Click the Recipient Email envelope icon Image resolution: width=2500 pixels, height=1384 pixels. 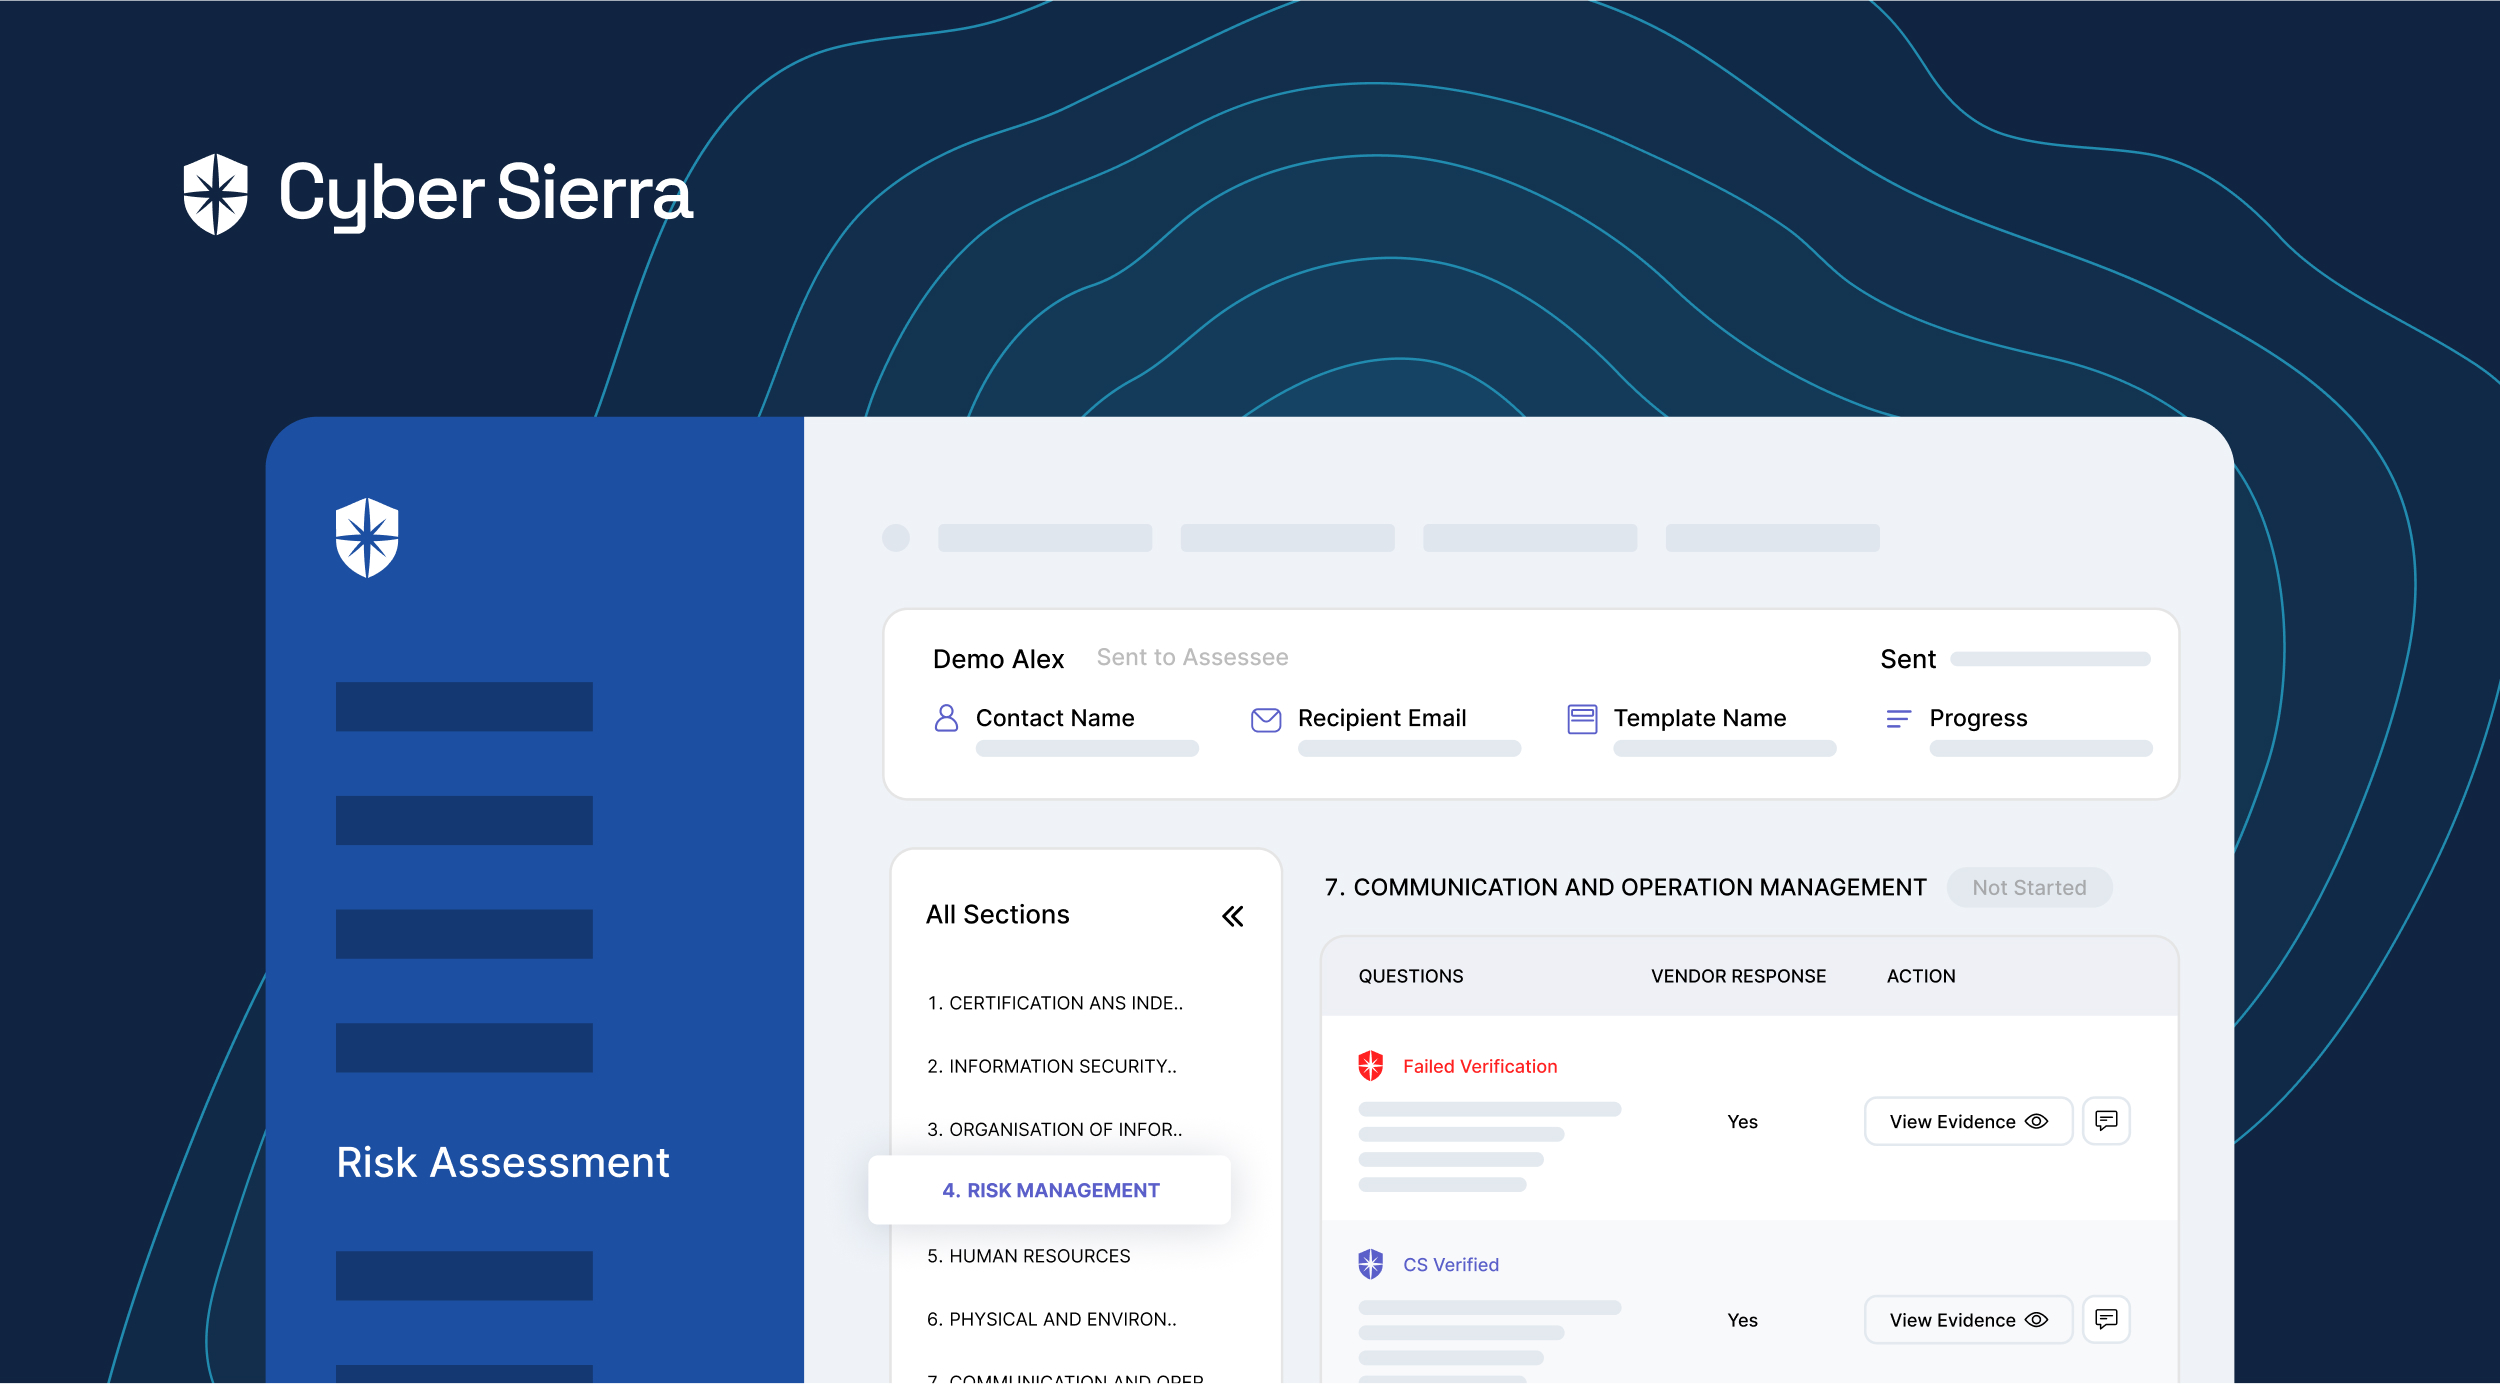click(x=1266, y=720)
